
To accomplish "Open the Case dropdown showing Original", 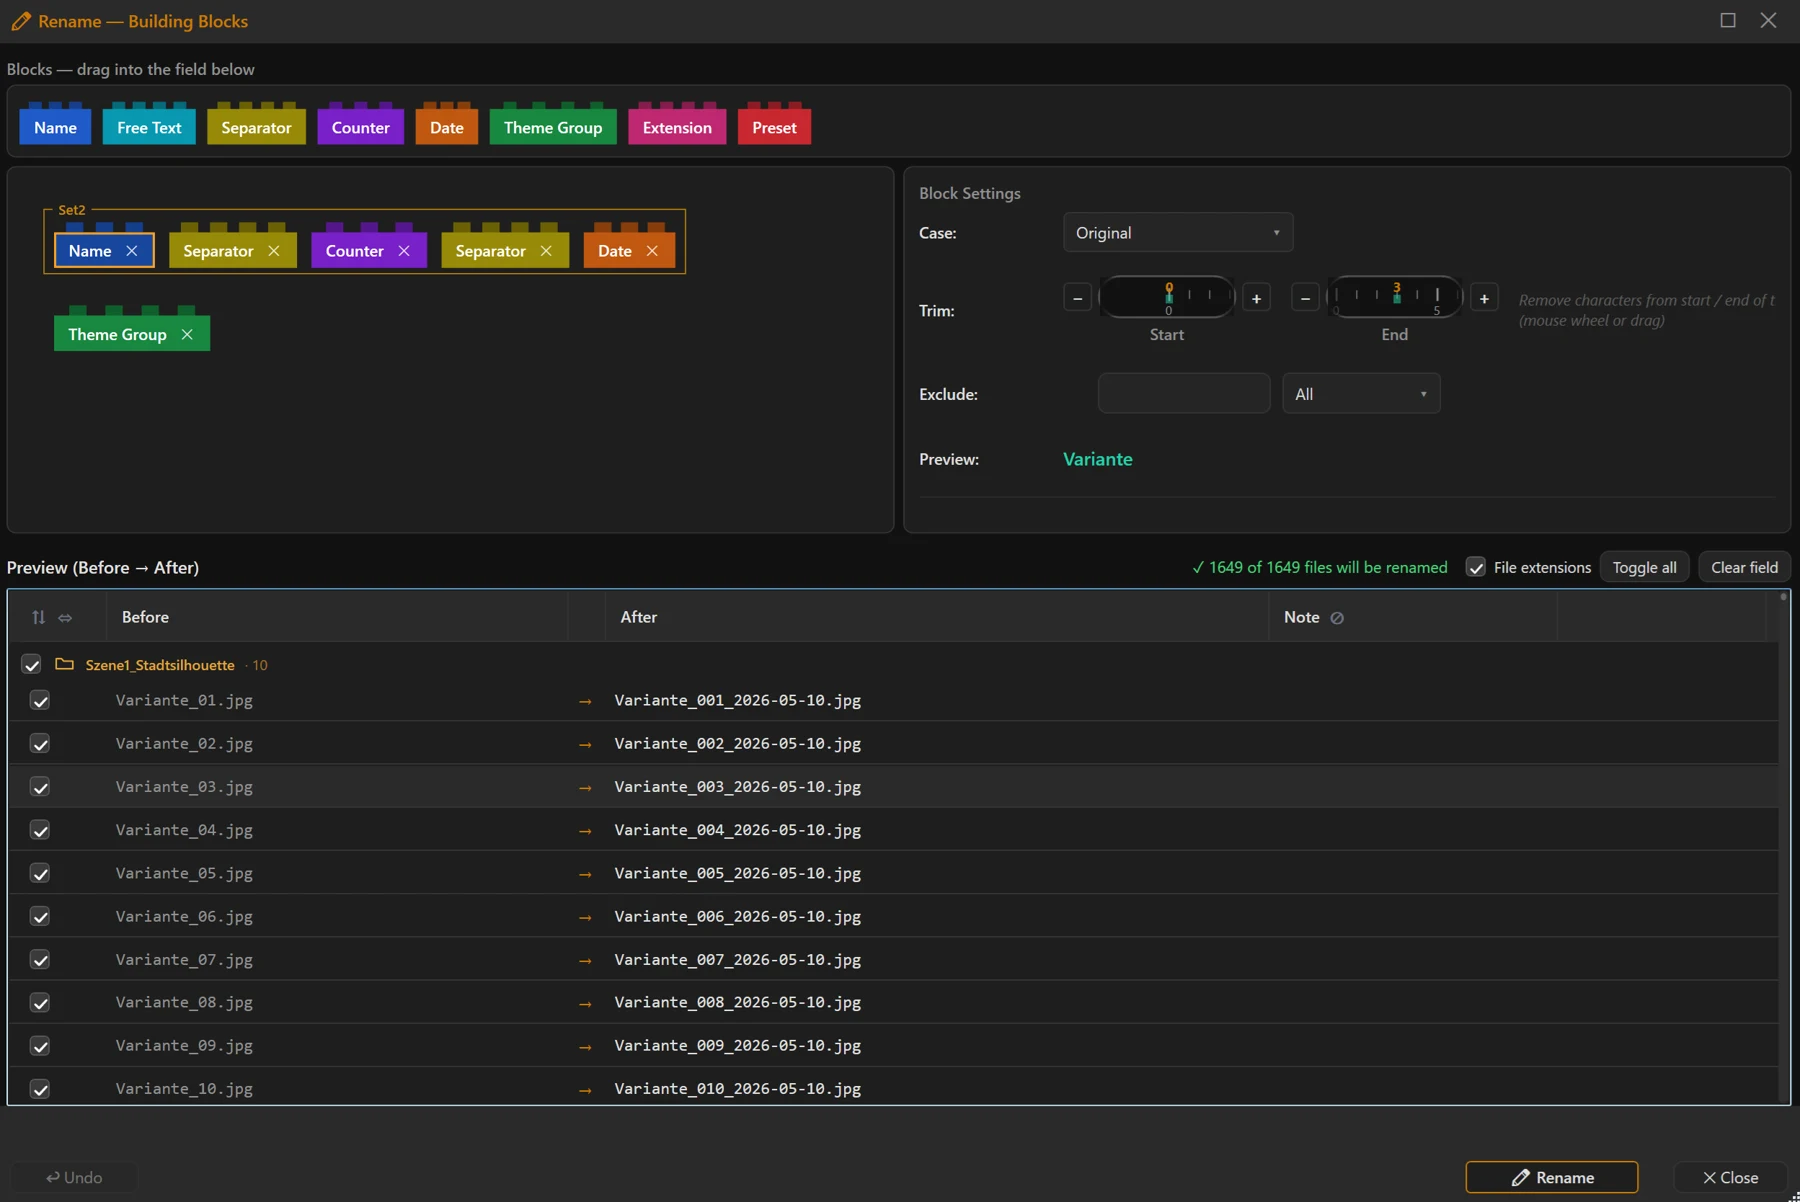I will click(x=1178, y=233).
